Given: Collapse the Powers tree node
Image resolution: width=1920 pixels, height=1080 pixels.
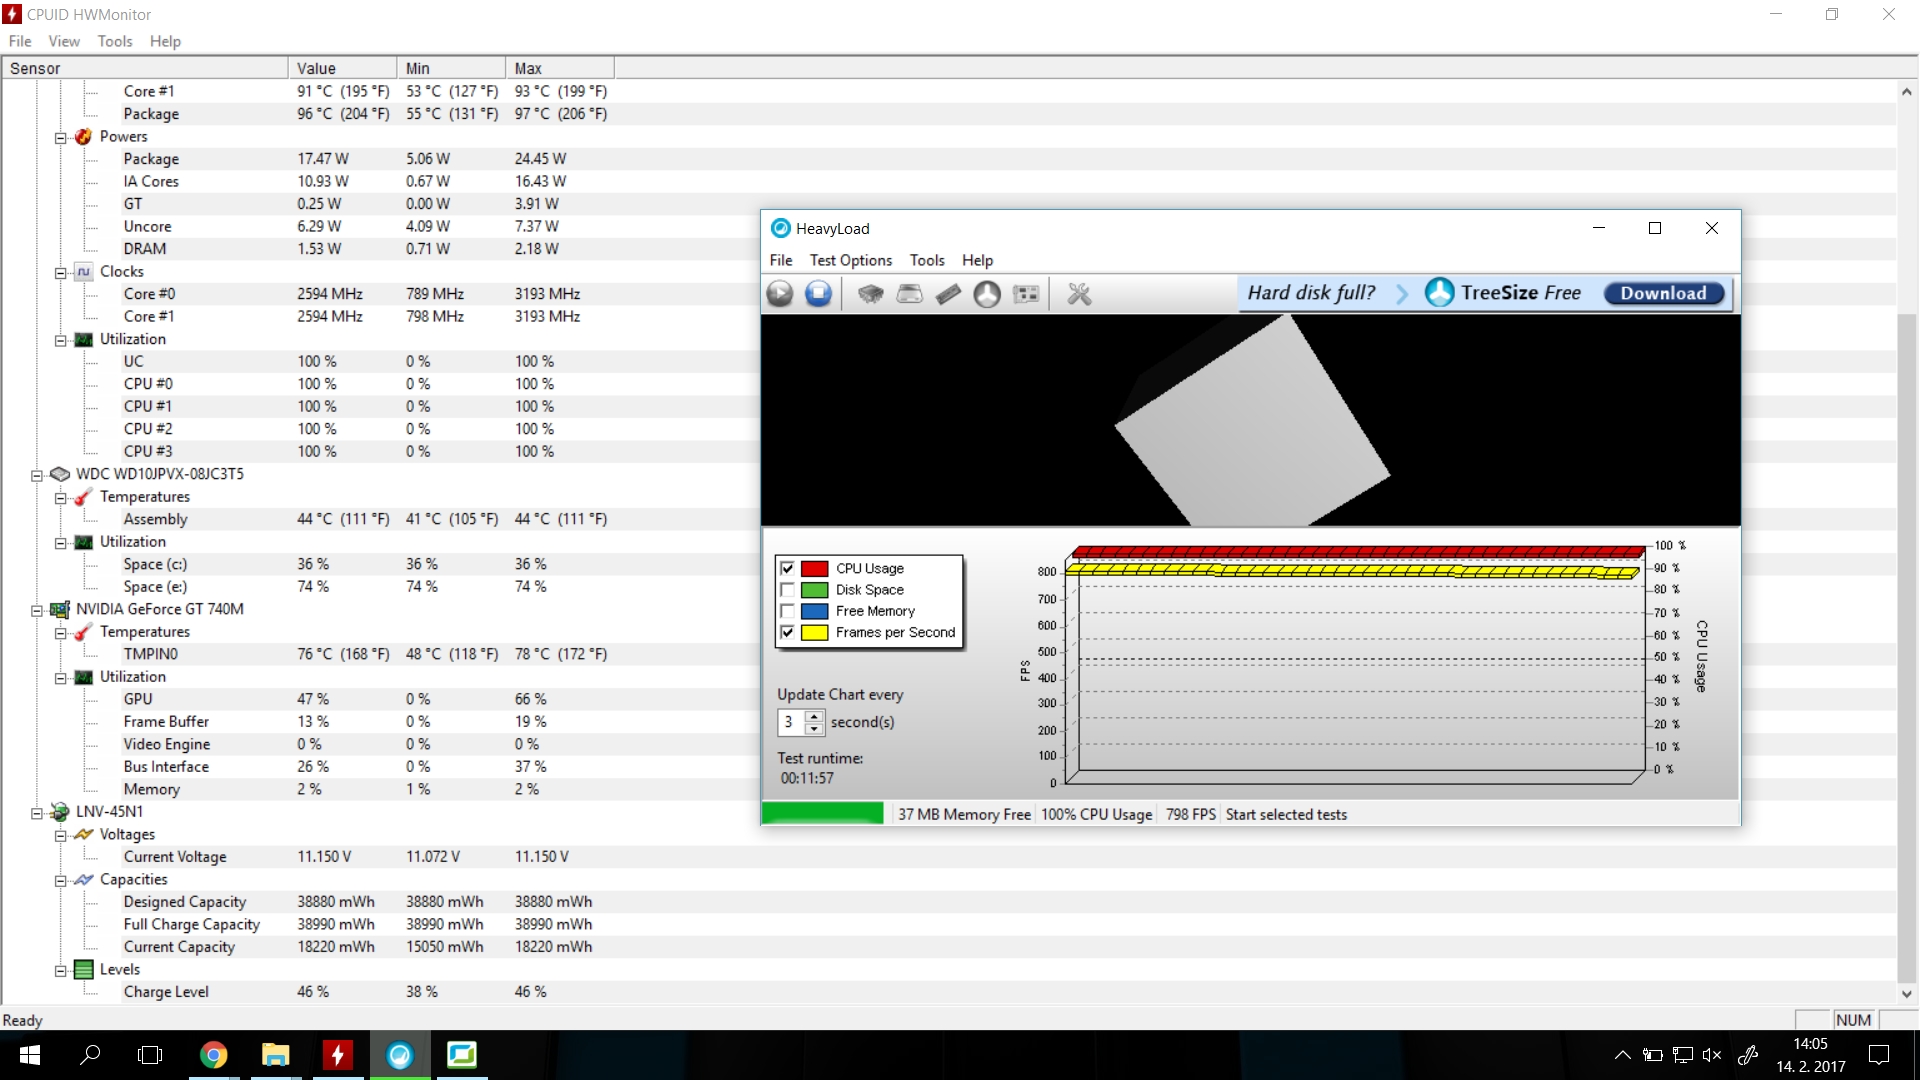Looking at the screenshot, I should click(x=60, y=137).
